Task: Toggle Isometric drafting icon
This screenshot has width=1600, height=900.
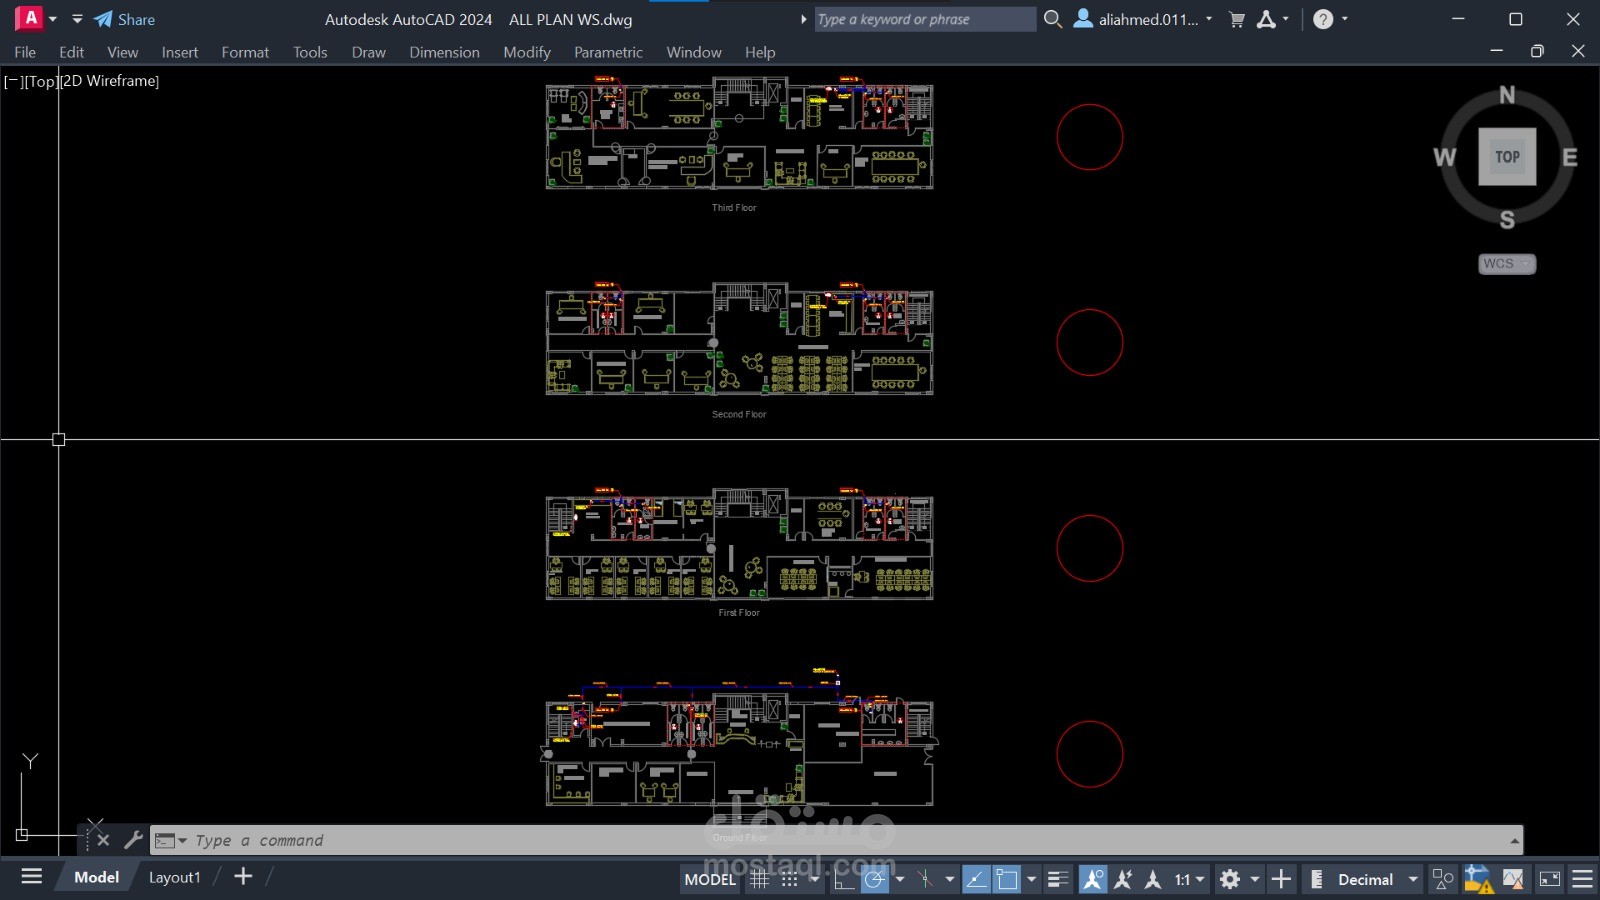Action: 926,880
